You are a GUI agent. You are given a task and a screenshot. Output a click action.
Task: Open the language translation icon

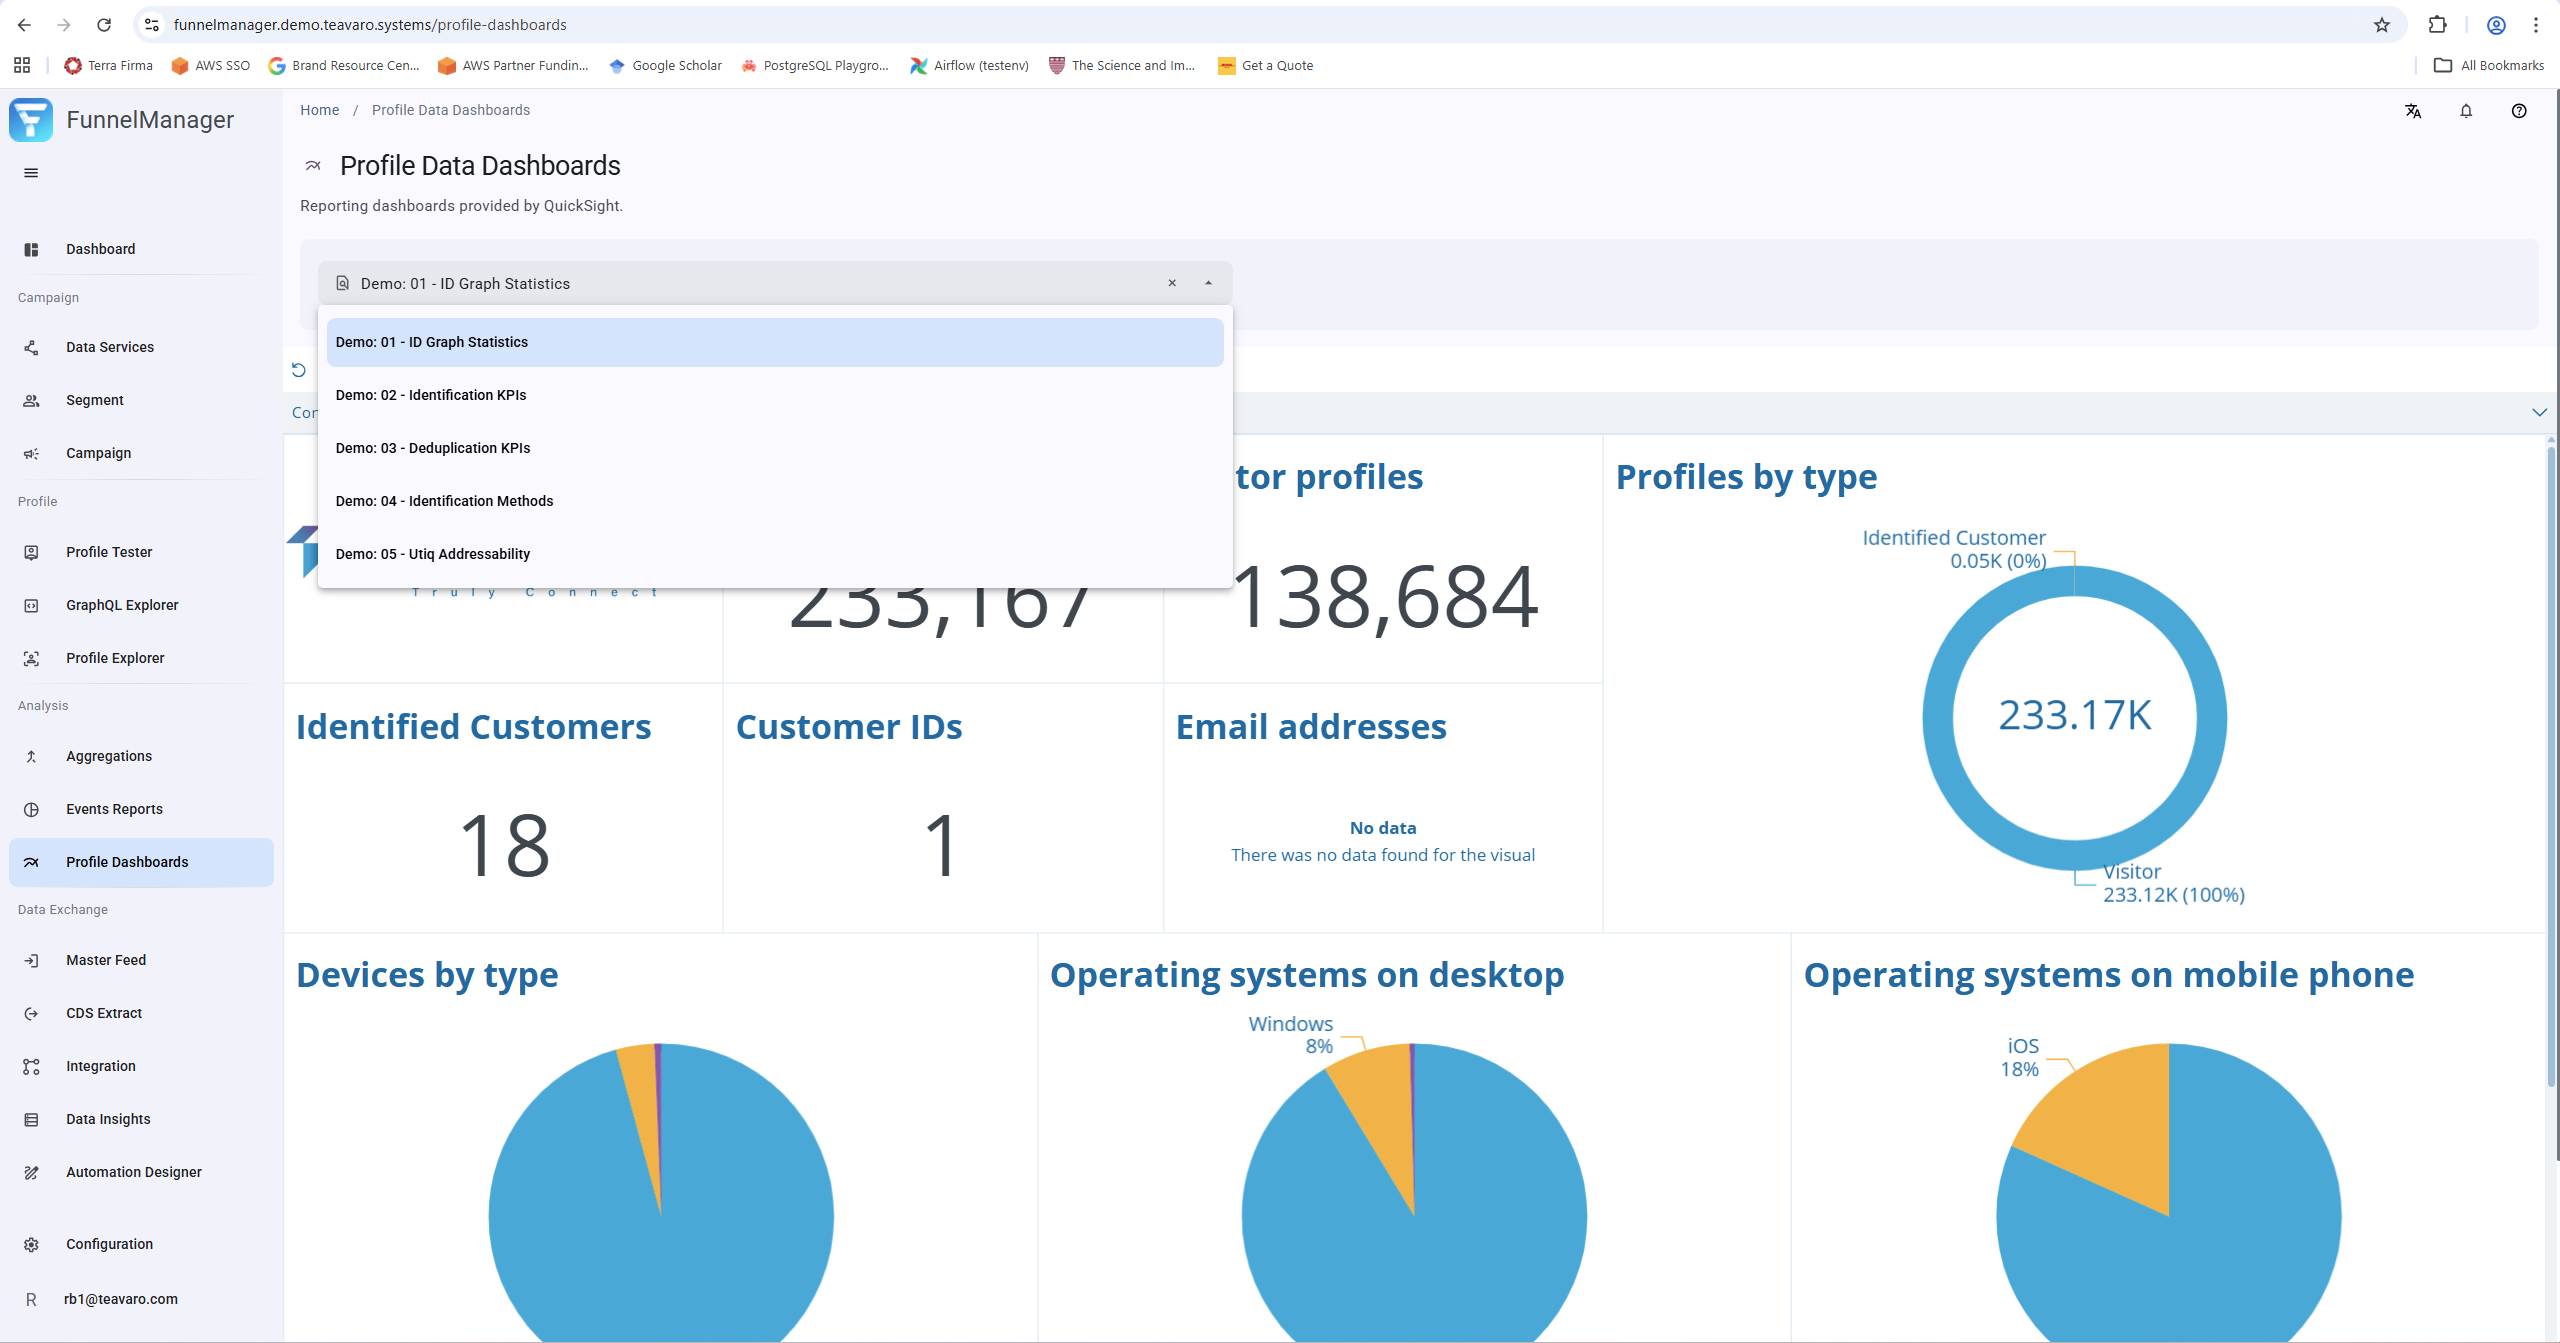tap(2413, 111)
